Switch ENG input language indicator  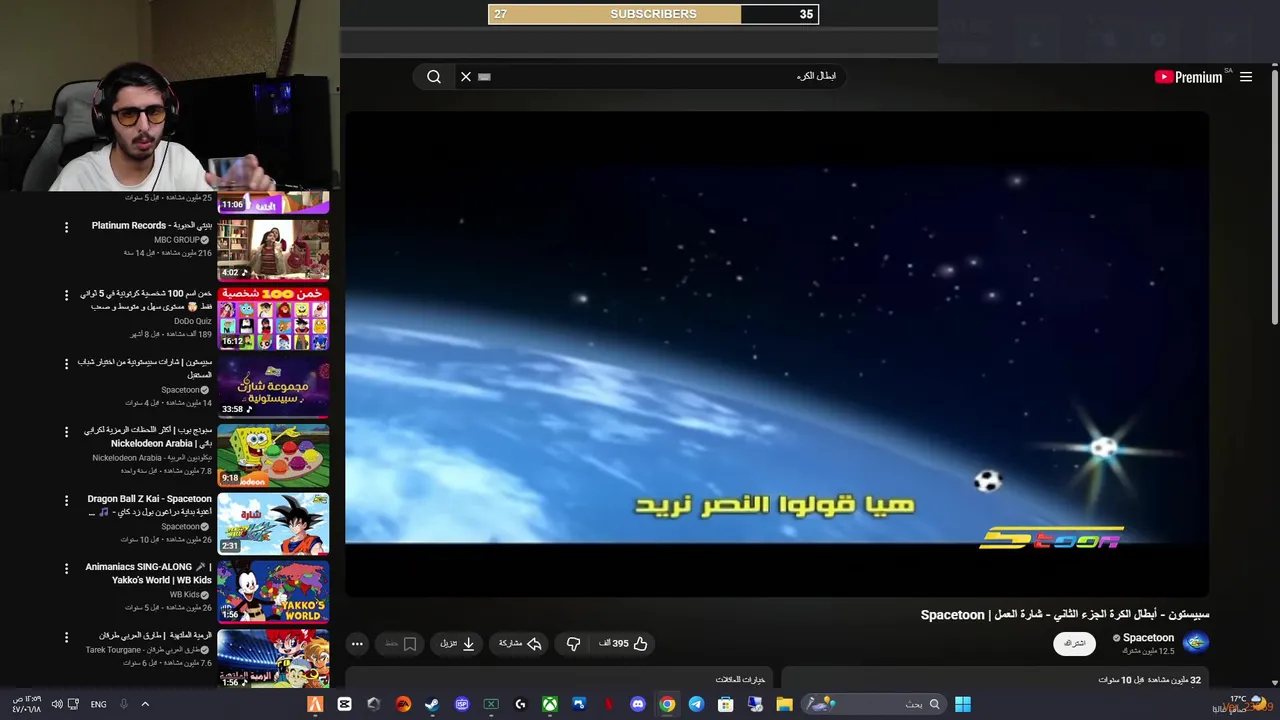[x=98, y=704]
